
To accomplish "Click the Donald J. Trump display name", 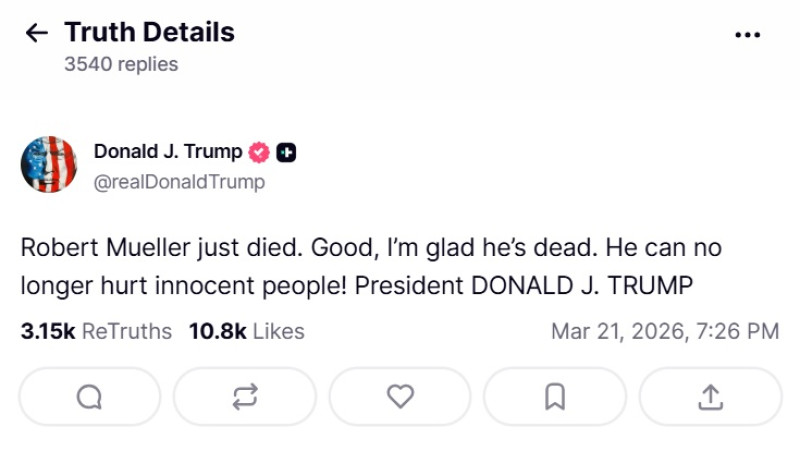I will coord(168,152).
